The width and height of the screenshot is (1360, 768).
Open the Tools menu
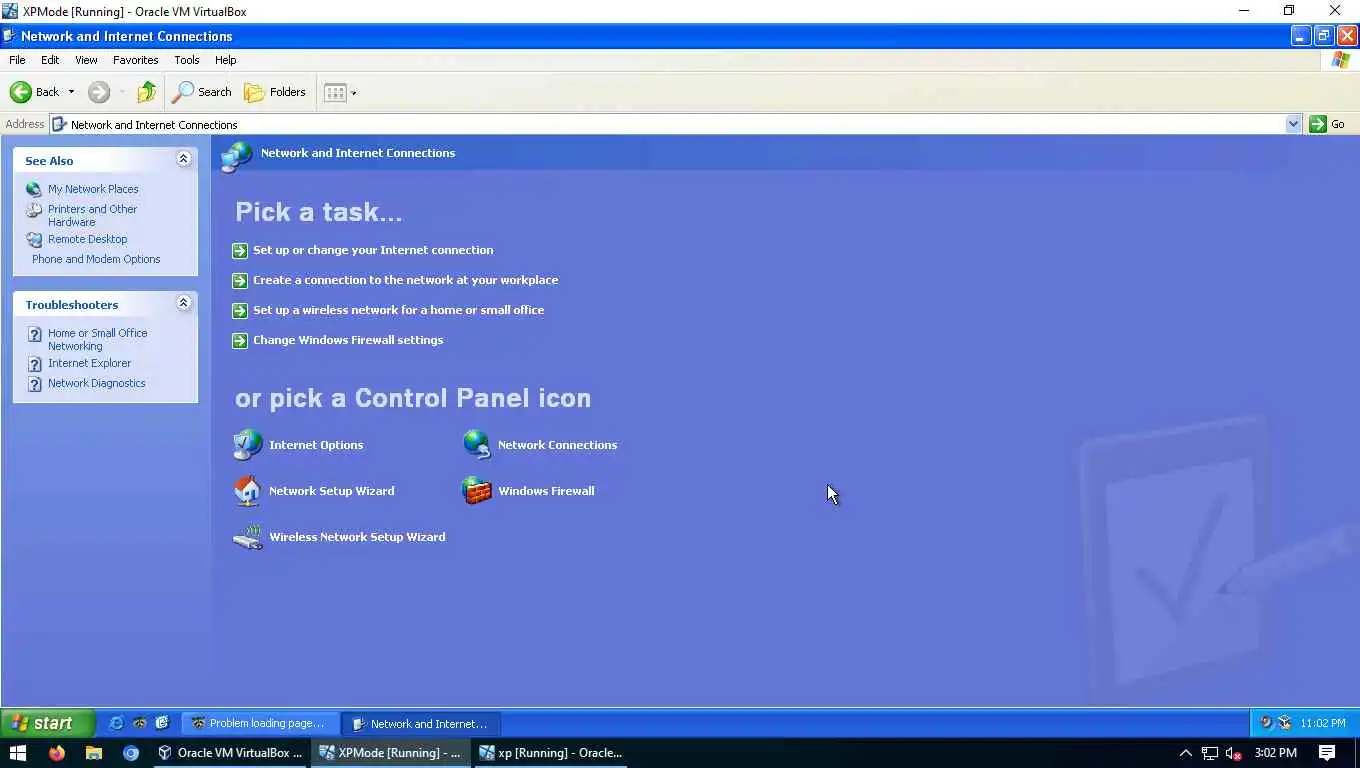[x=186, y=60]
